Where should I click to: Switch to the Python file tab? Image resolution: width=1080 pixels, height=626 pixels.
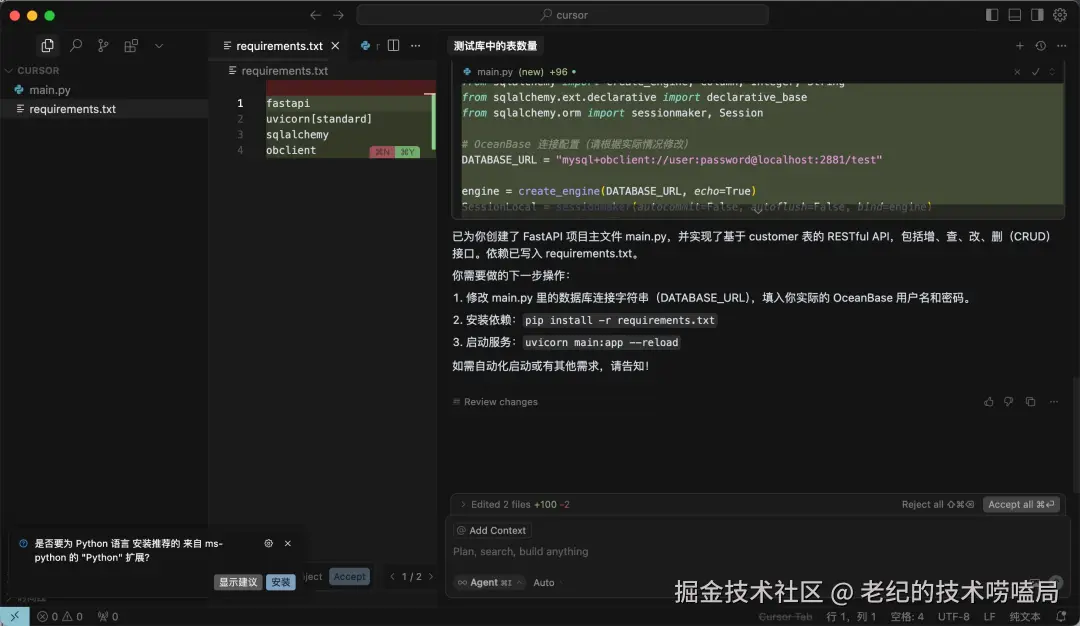tap(369, 45)
